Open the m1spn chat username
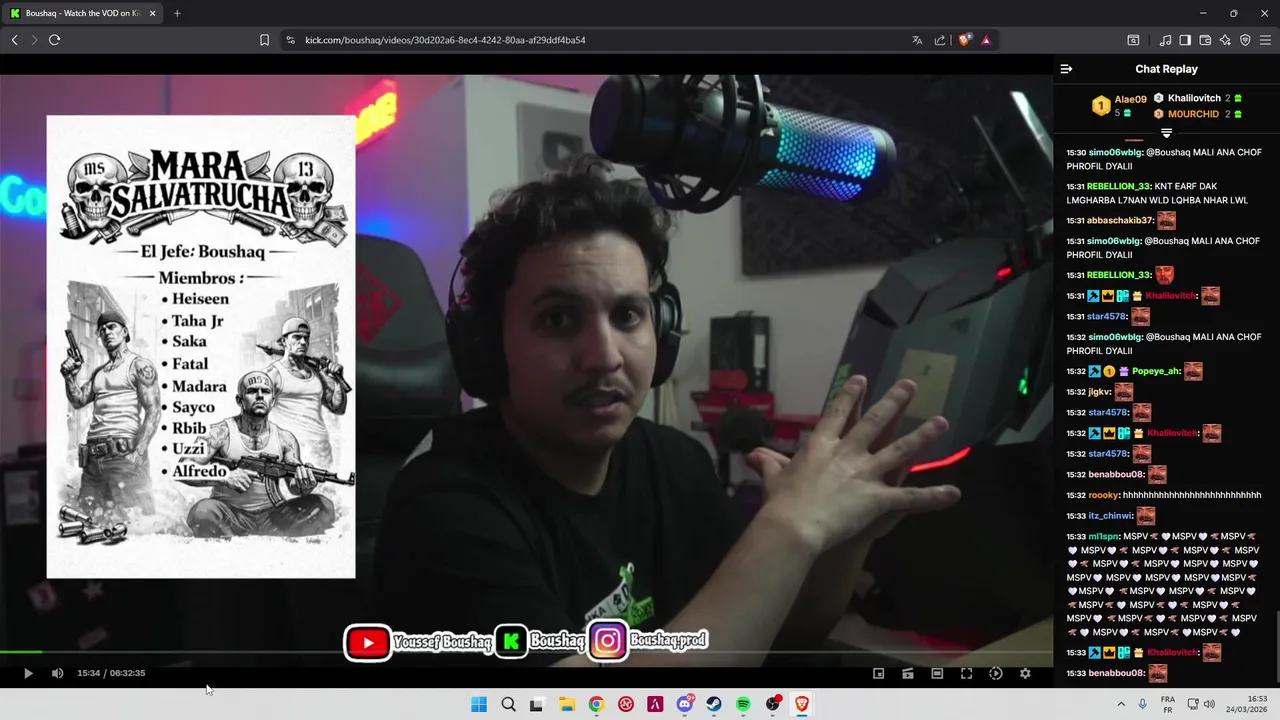 1103,537
